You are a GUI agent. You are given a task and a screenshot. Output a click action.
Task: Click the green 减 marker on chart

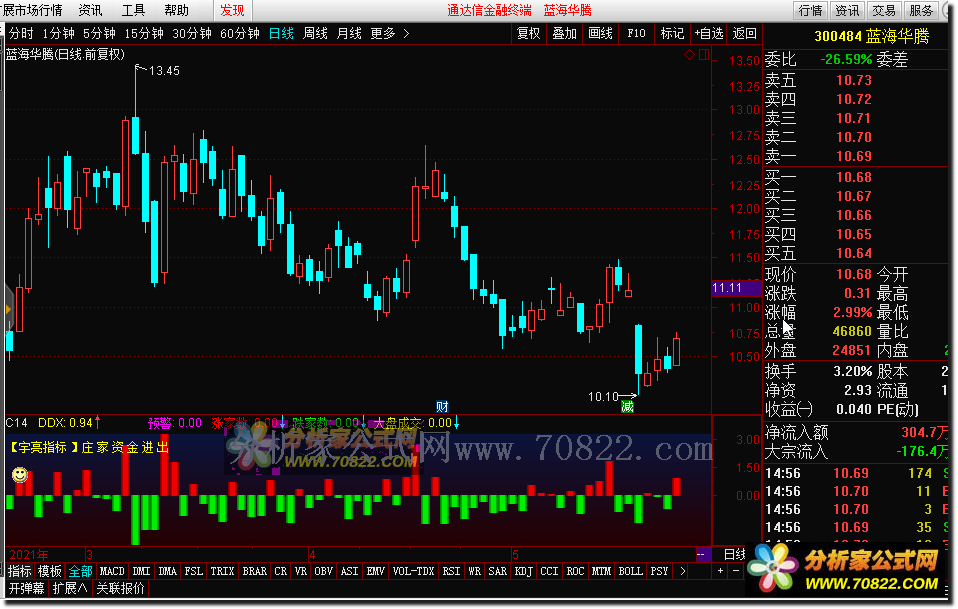(627, 406)
